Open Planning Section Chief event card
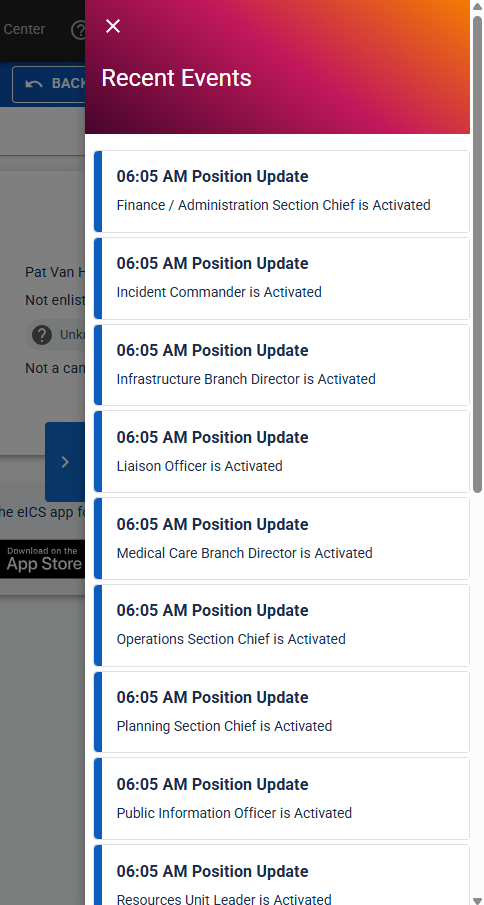This screenshot has height=905, width=484. point(282,712)
